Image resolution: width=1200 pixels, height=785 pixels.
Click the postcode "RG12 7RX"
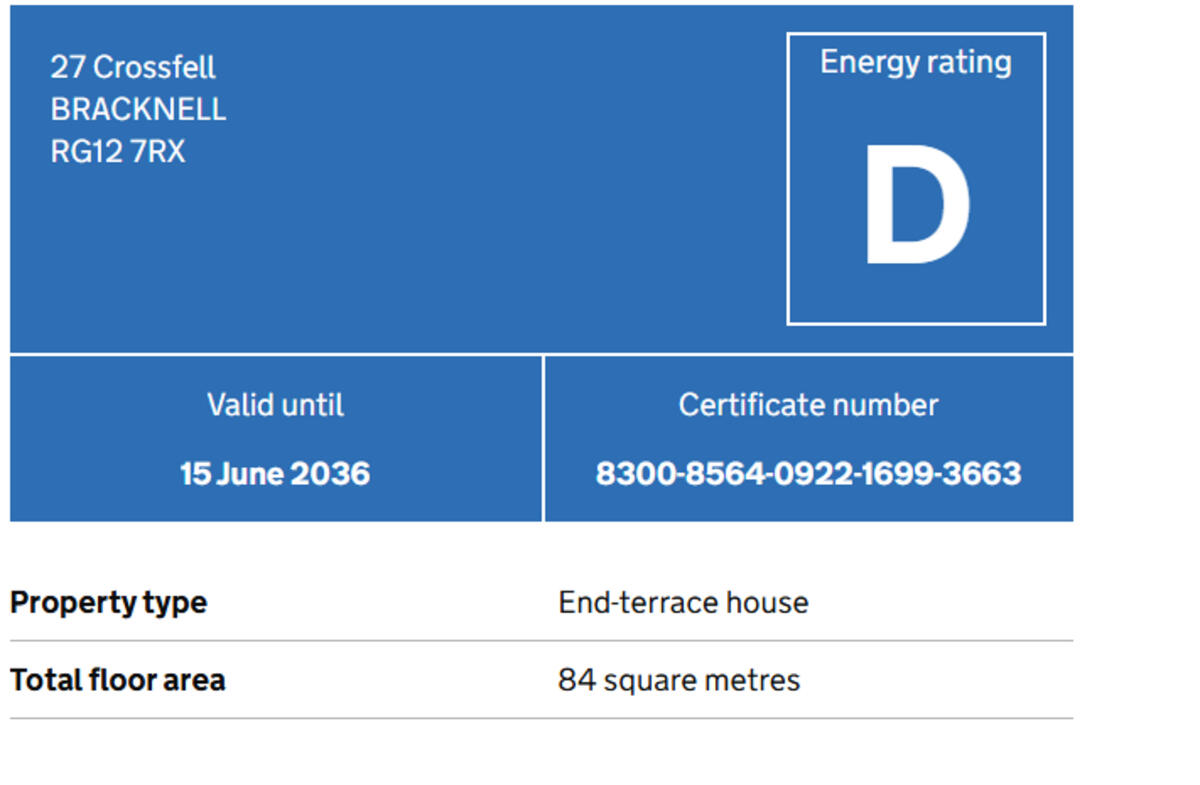tap(118, 152)
